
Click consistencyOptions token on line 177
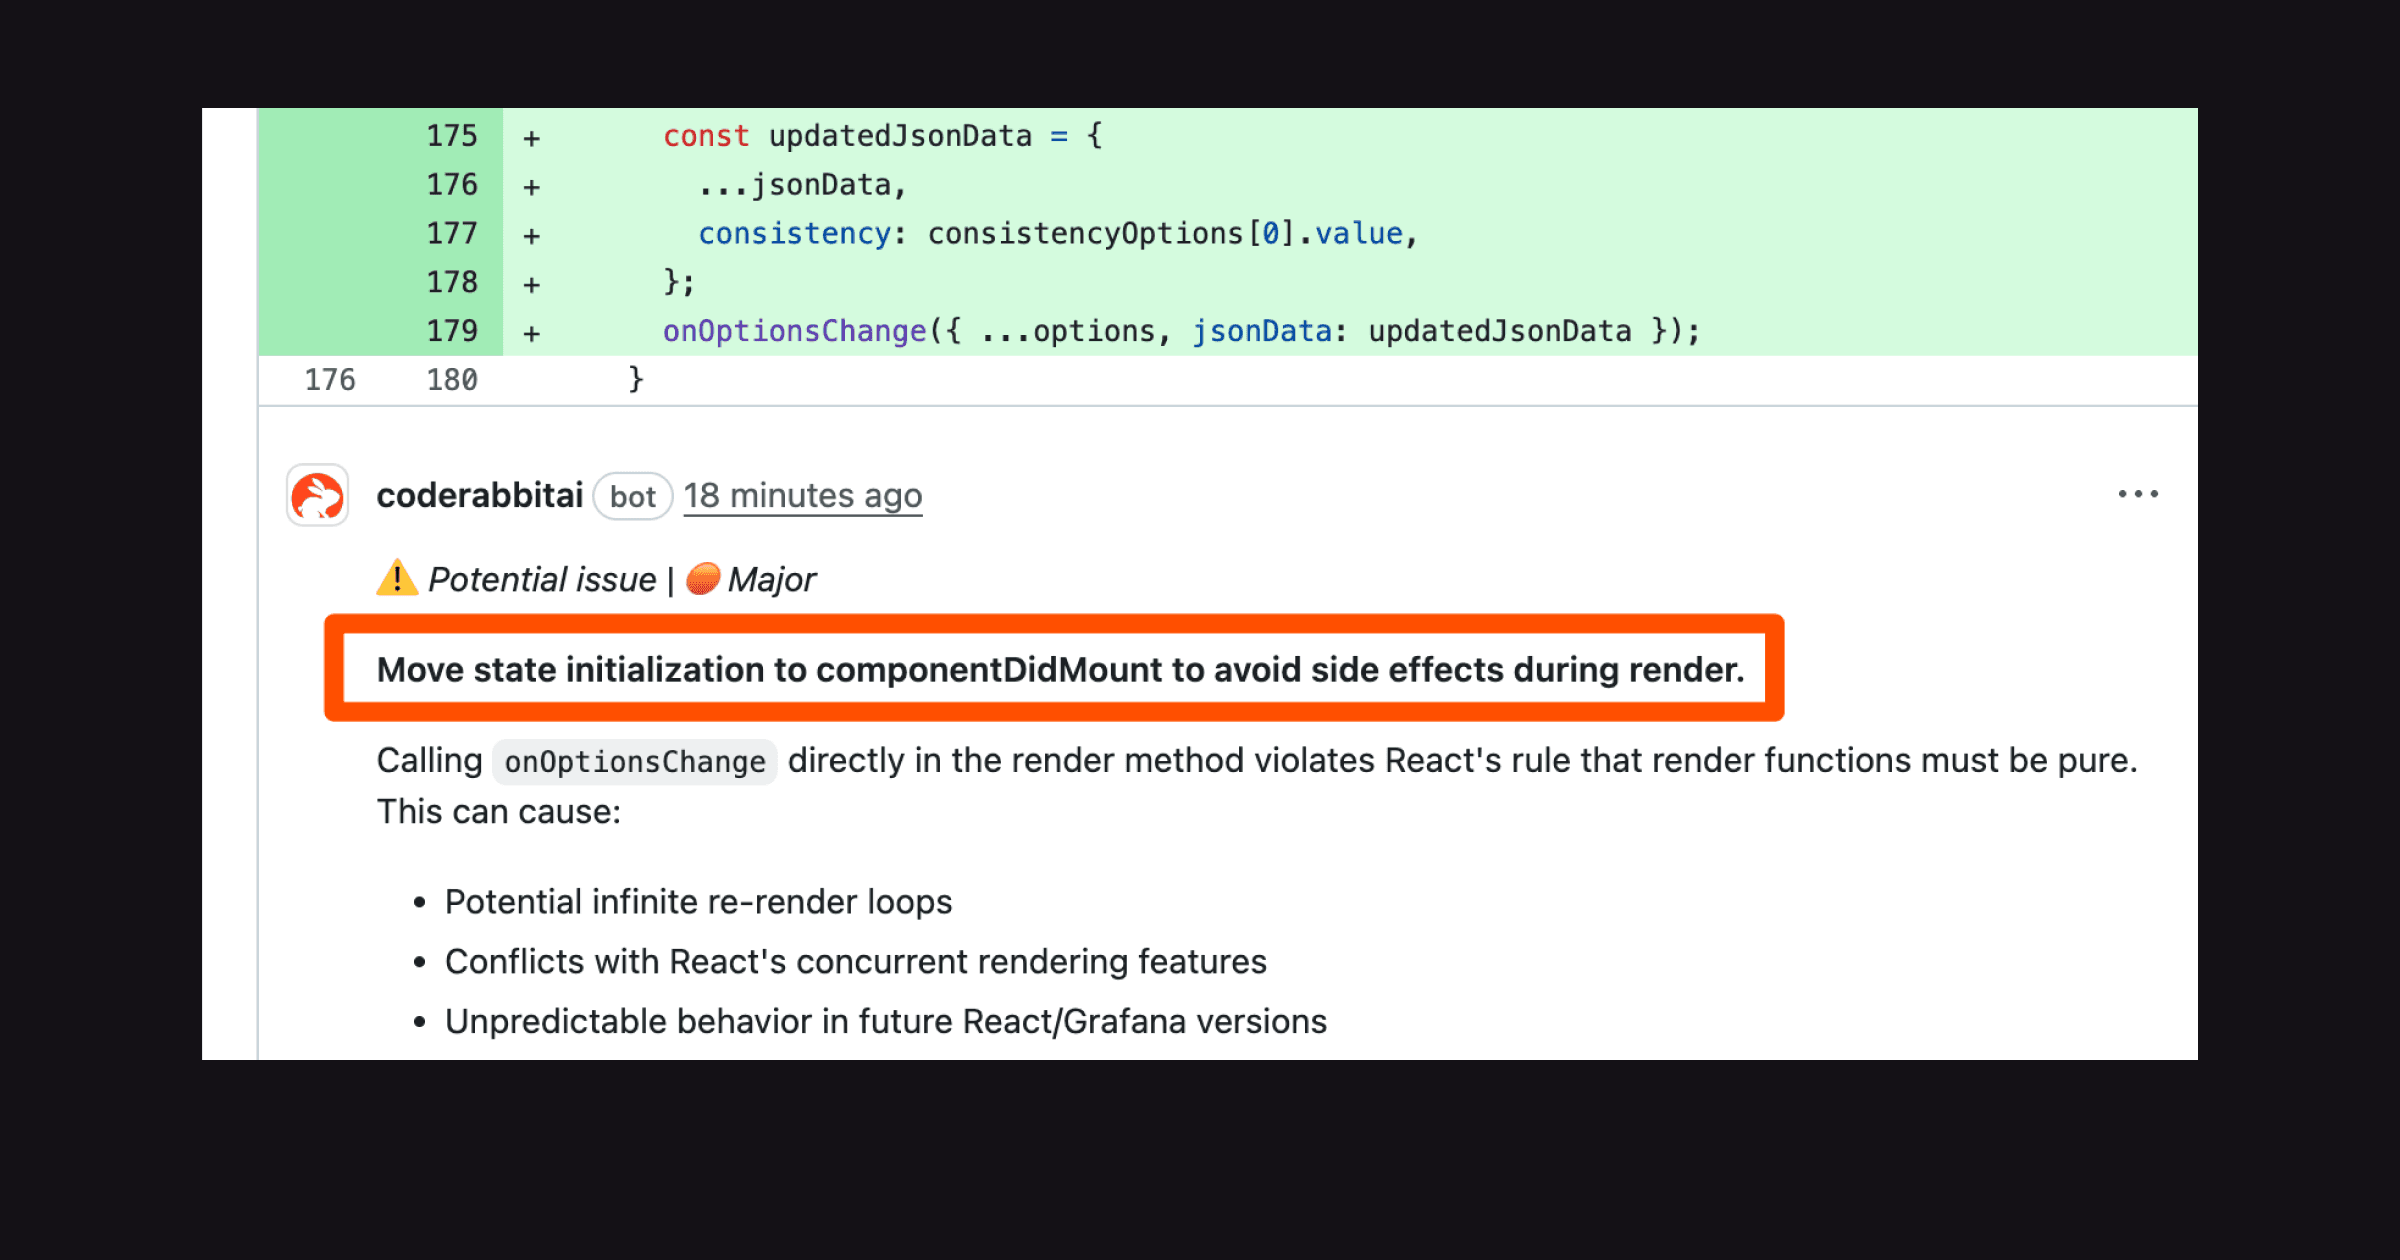pyautogui.click(x=1085, y=233)
